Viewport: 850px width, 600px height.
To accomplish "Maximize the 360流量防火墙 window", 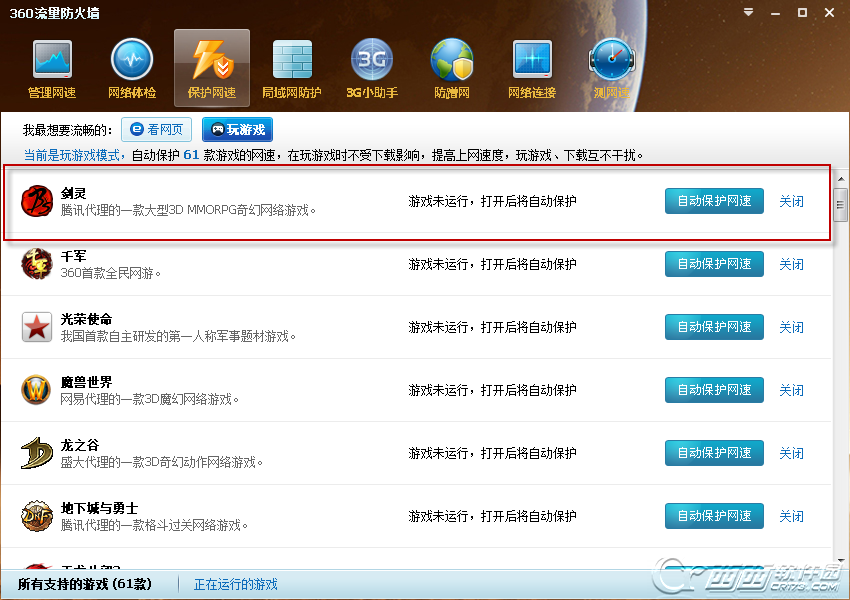I will [802, 12].
